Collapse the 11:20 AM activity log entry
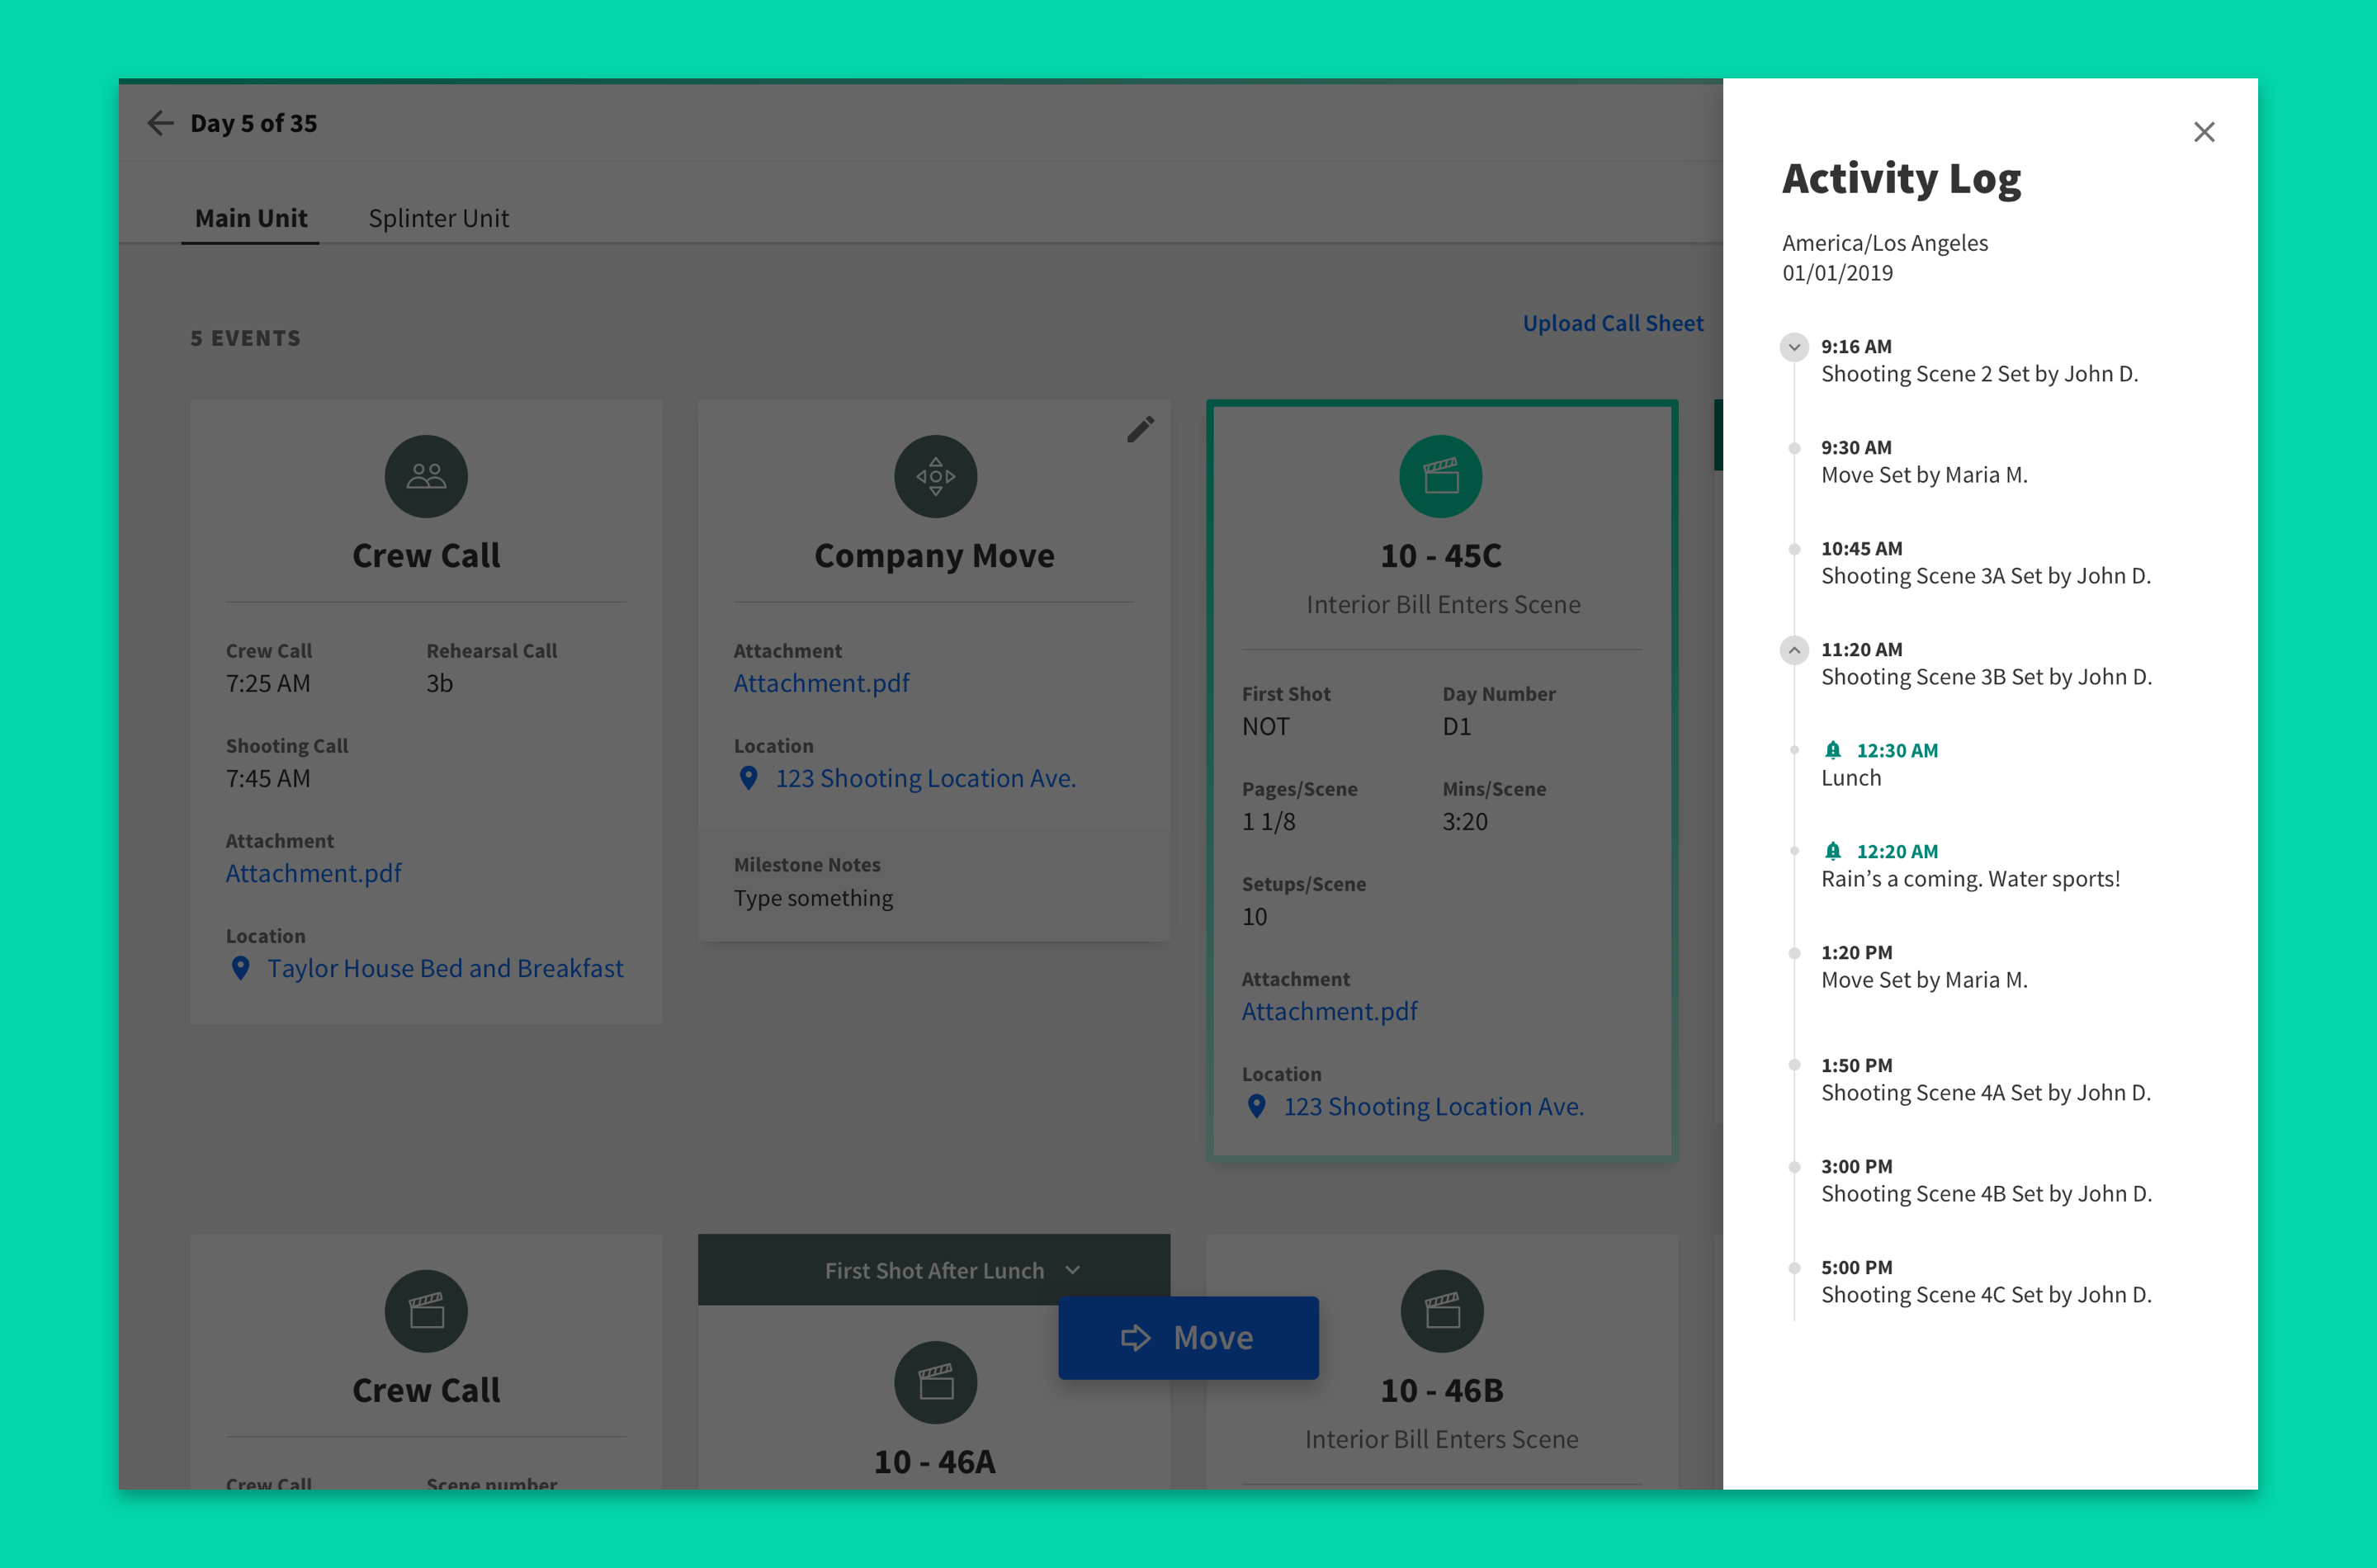This screenshot has height=1568, width=2377. 1794,650
